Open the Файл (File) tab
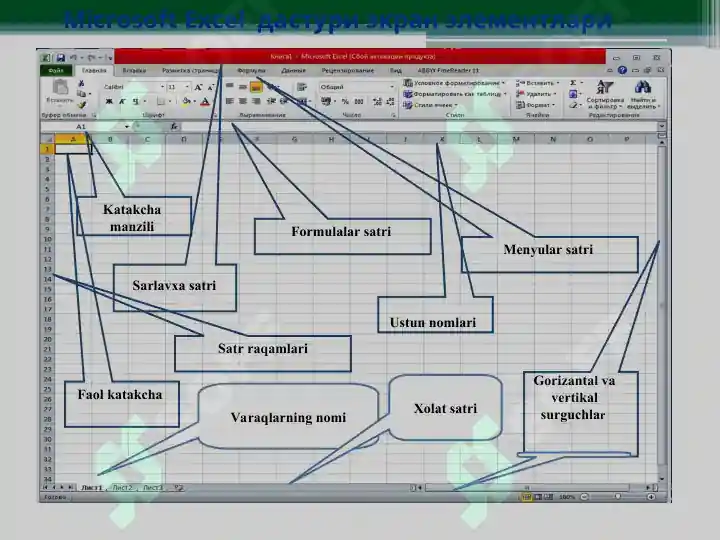 pos(56,71)
